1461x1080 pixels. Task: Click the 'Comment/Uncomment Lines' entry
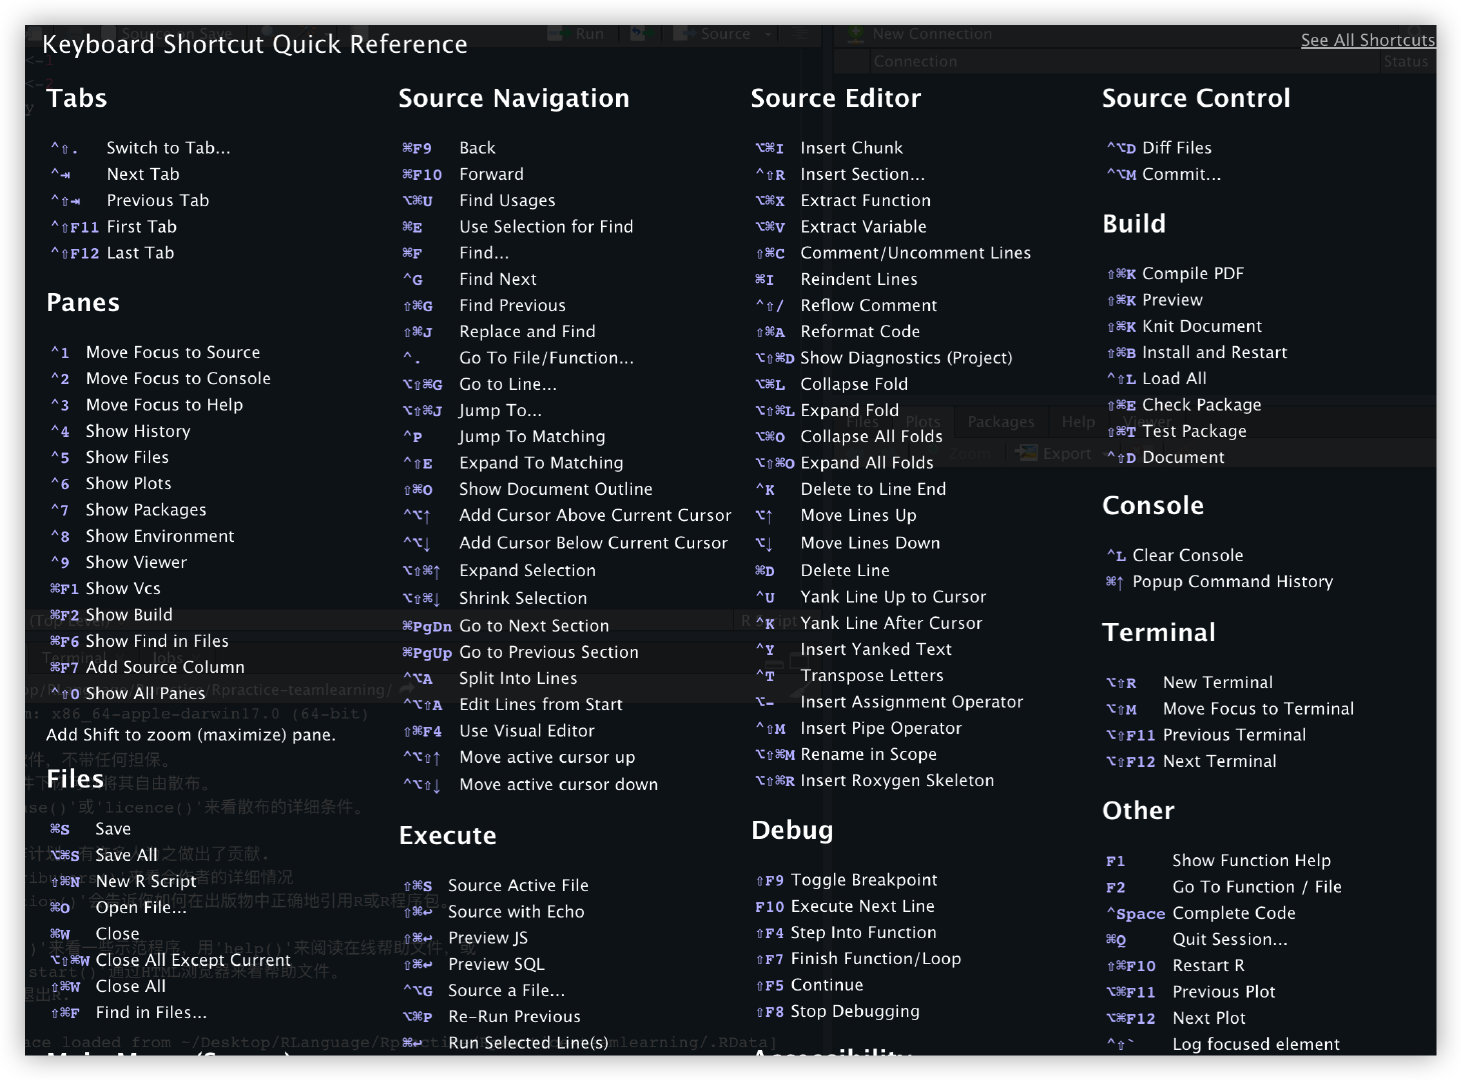[x=892, y=253]
